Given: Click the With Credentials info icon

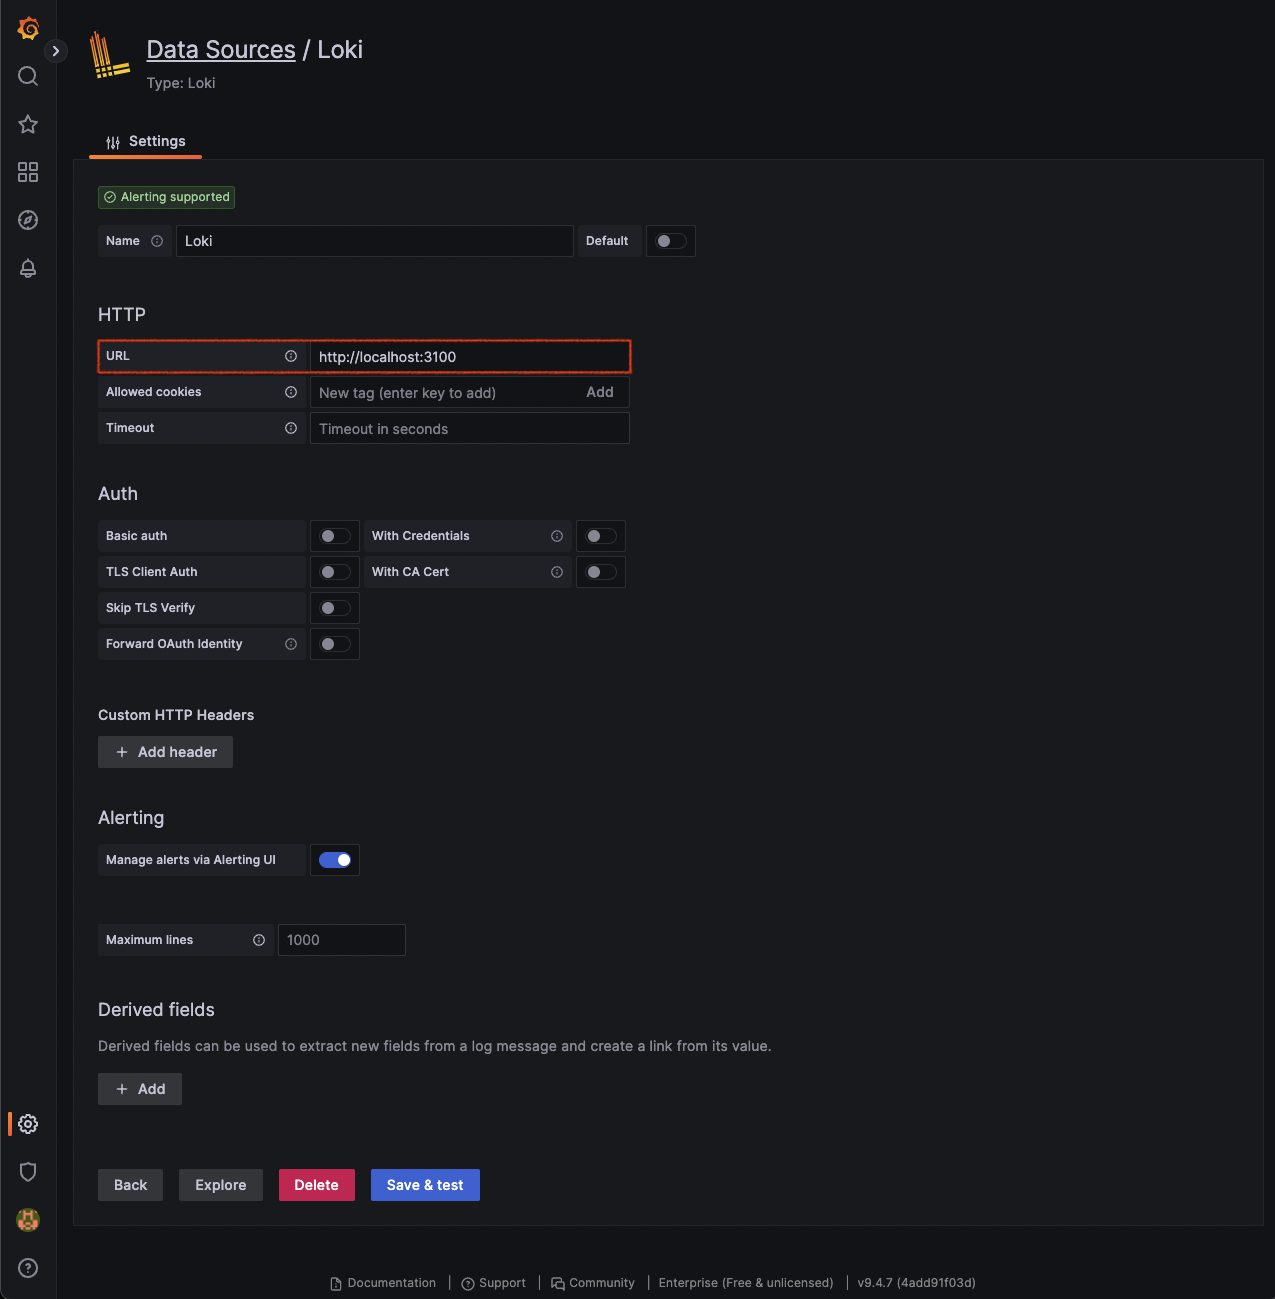Looking at the screenshot, I should pyautogui.click(x=557, y=536).
